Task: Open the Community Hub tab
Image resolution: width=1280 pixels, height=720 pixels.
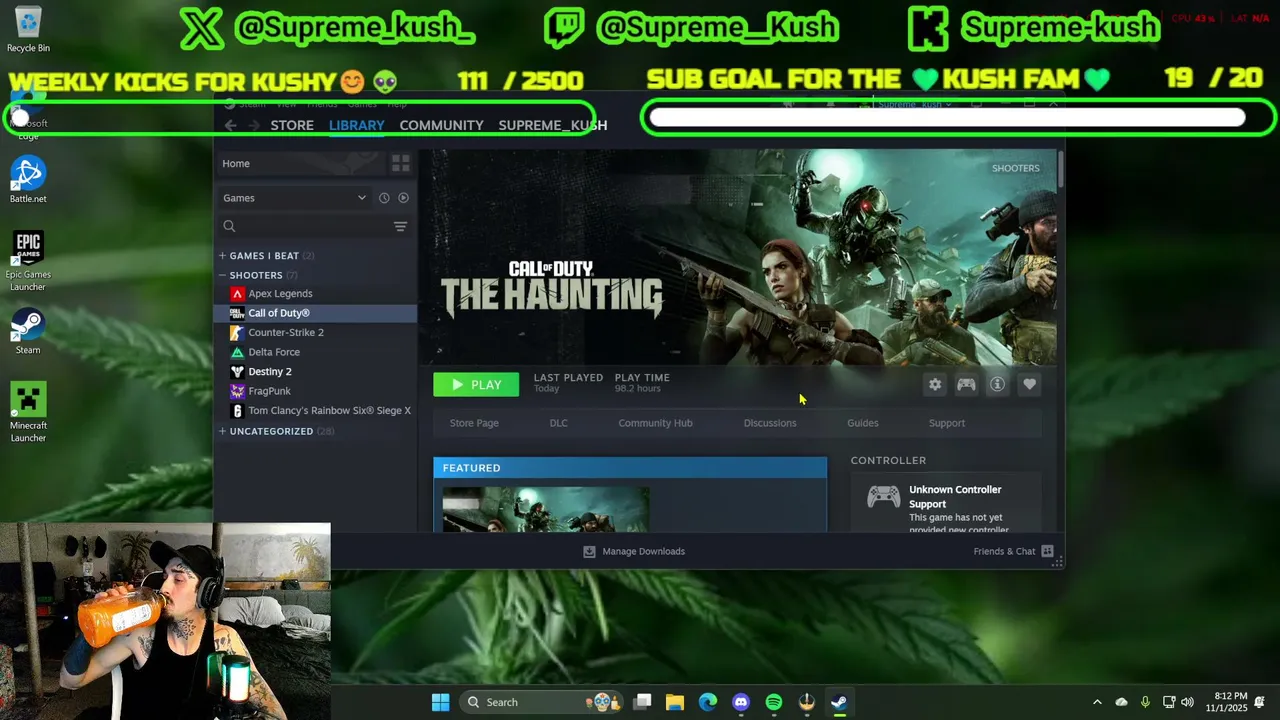Action: (x=655, y=423)
